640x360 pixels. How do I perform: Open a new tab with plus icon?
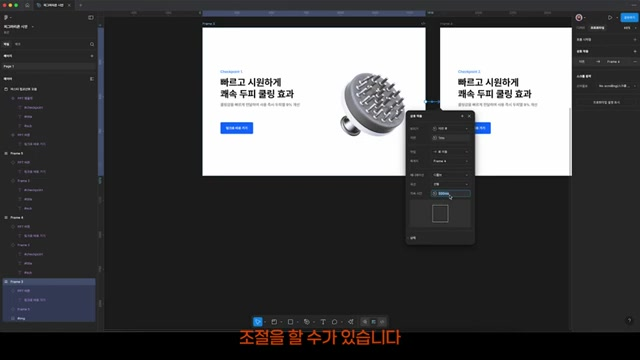pos(80,5)
